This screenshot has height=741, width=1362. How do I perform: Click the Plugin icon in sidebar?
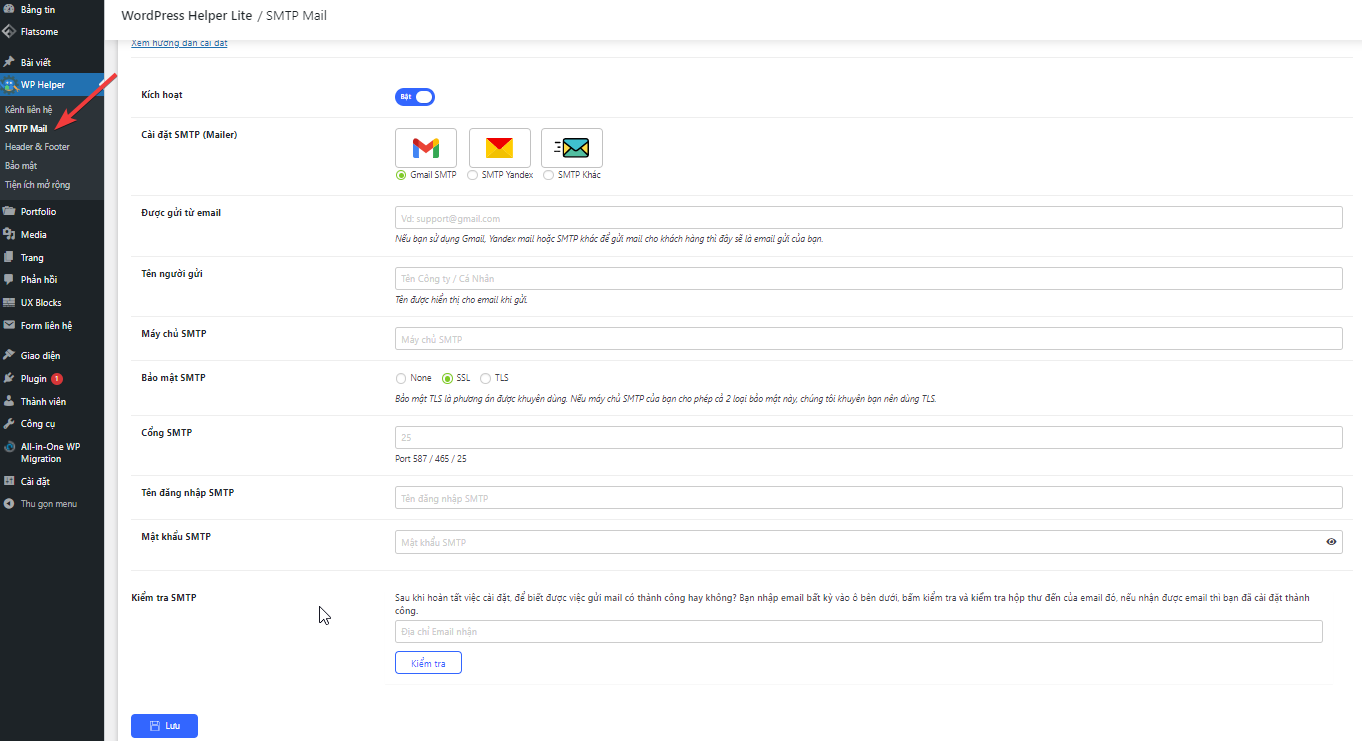pos(9,379)
